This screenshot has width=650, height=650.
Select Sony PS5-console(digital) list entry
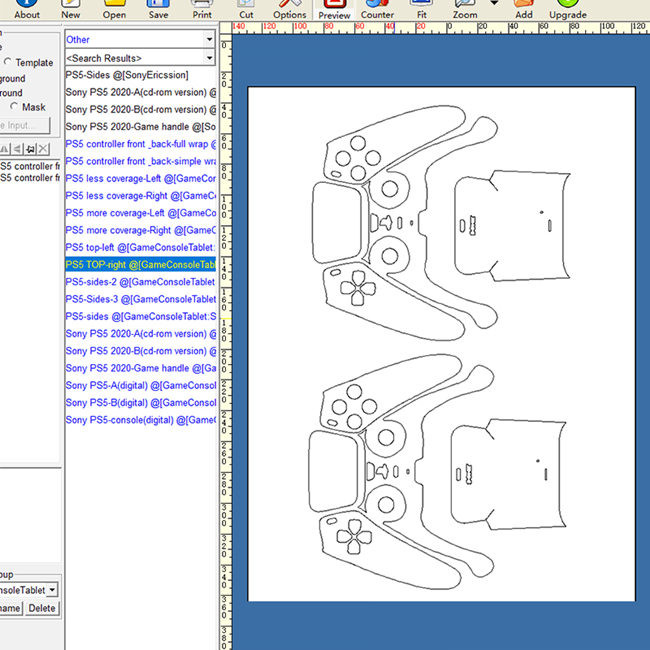coord(139,420)
